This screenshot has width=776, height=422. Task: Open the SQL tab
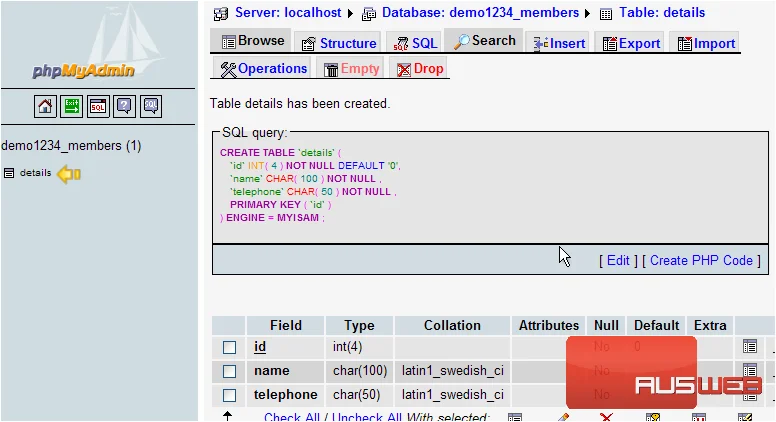pos(415,44)
